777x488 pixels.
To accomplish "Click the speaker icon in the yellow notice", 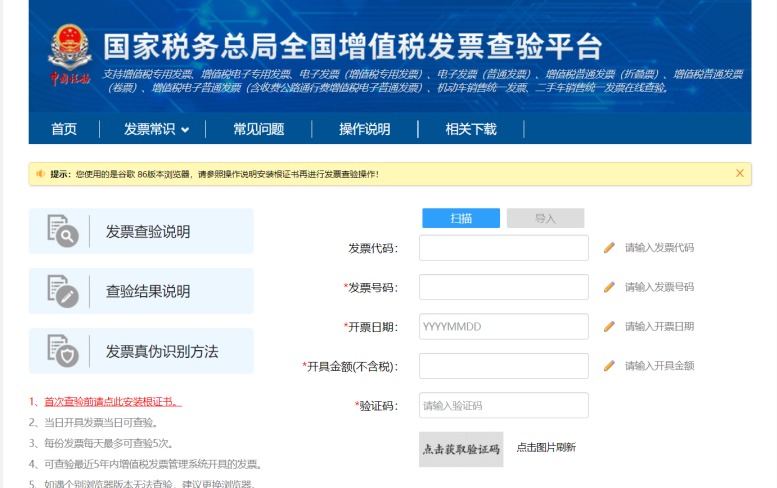I will click(x=41, y=174).
